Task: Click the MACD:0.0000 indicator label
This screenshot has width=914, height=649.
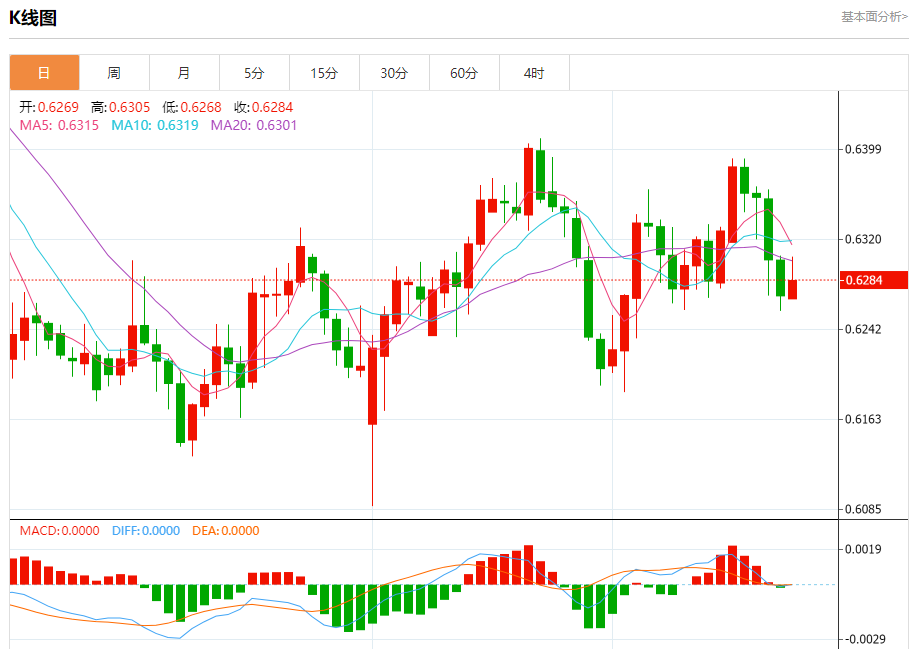Action: coord(59,531)
